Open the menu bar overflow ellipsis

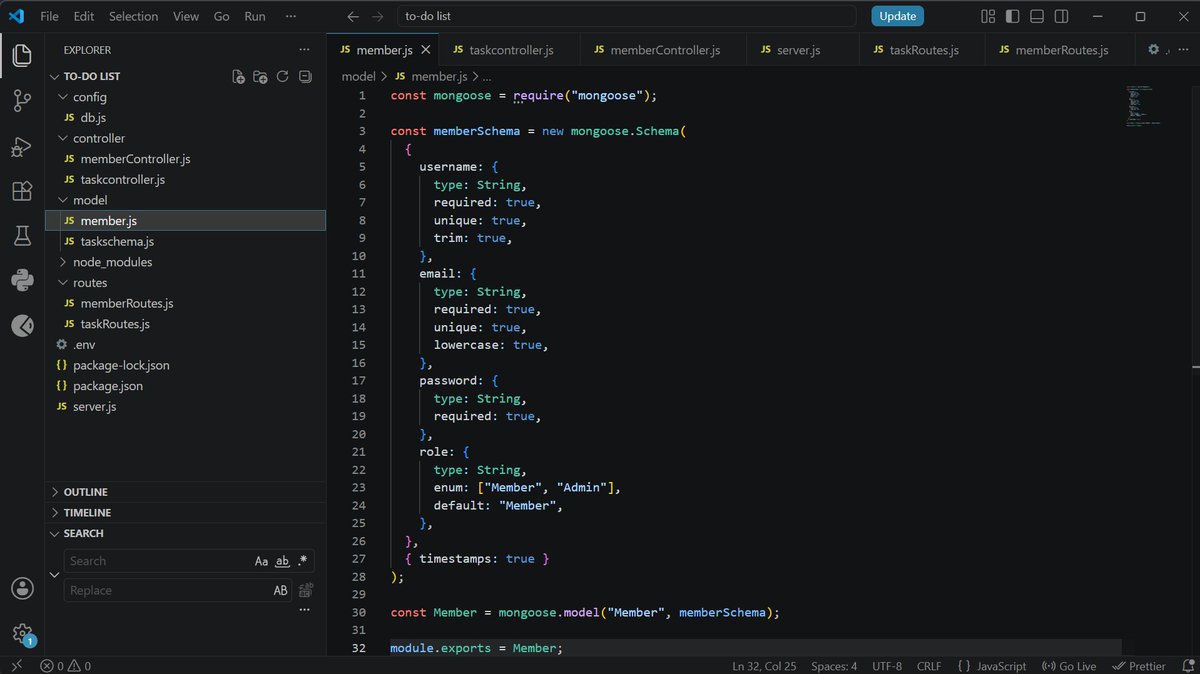290,16
